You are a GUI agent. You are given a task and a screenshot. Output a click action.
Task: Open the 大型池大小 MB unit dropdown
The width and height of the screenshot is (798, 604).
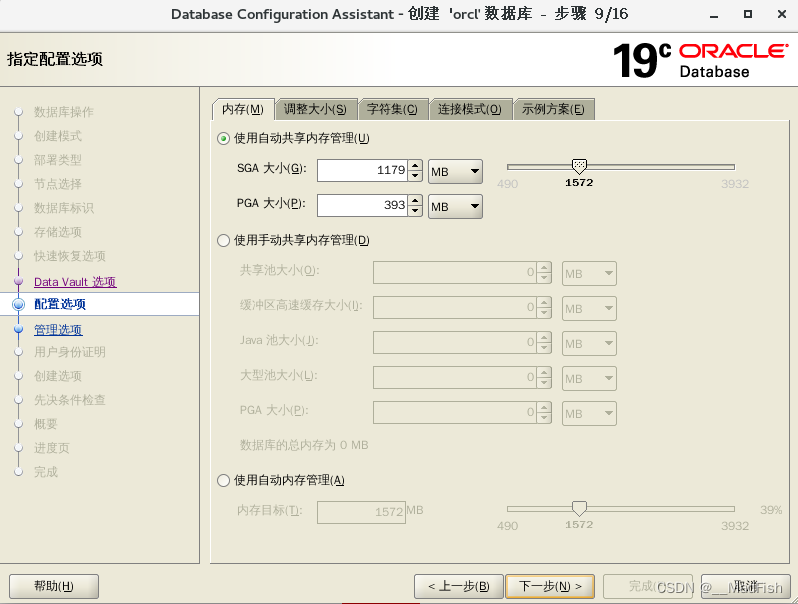[x=589, y=379]
